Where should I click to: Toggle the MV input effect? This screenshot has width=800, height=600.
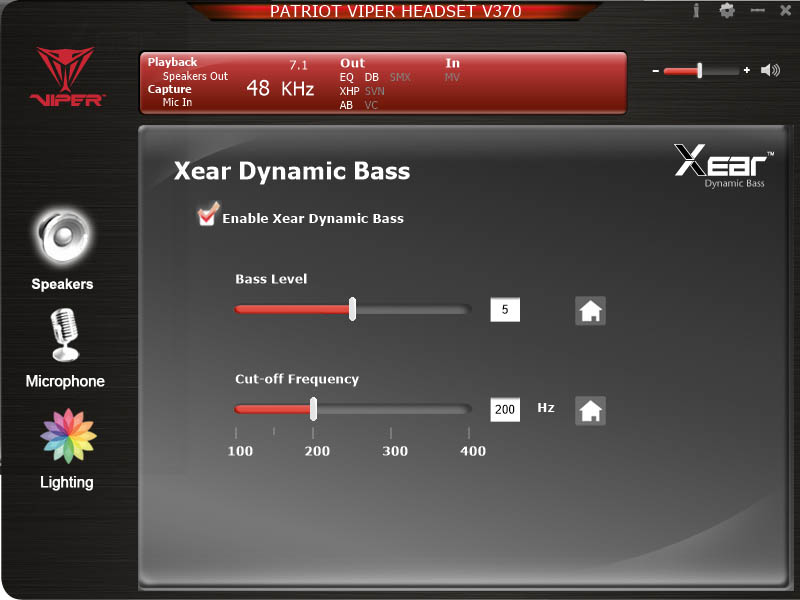(452, 78)
